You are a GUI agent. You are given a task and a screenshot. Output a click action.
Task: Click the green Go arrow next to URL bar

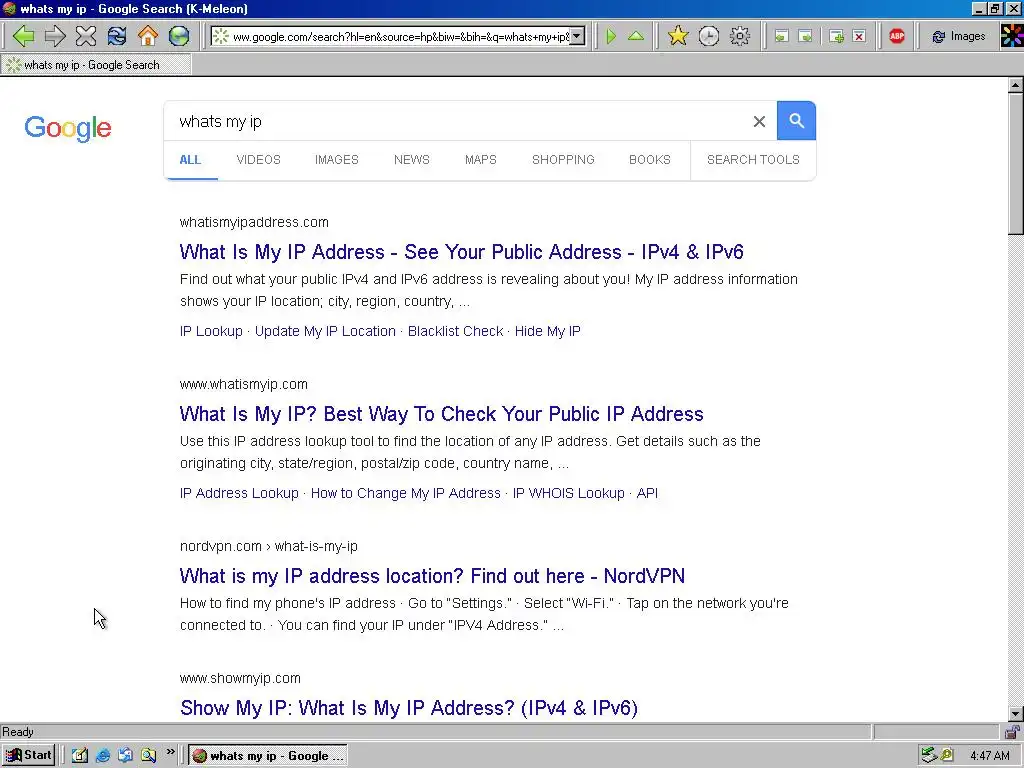[611, 36]
